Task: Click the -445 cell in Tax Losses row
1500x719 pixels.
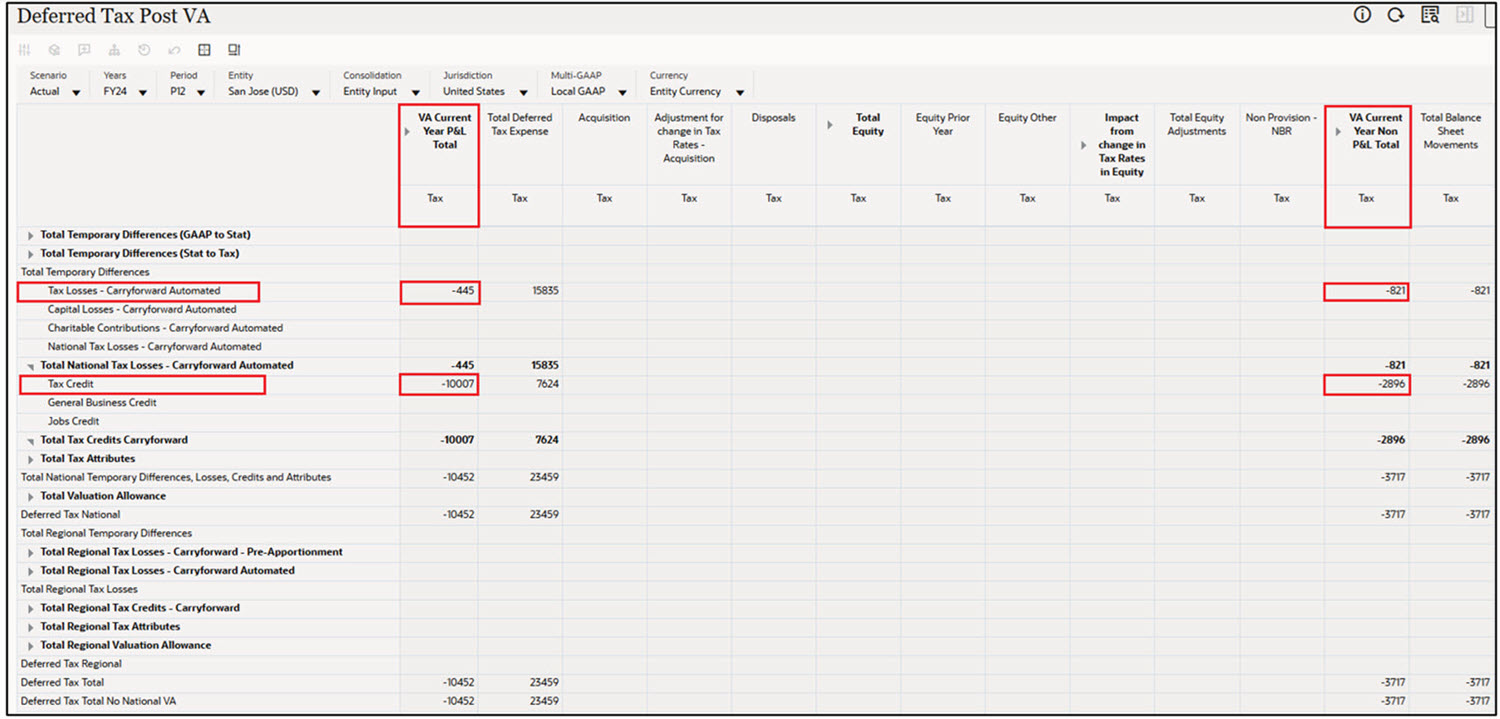Action: pos(439,291)
